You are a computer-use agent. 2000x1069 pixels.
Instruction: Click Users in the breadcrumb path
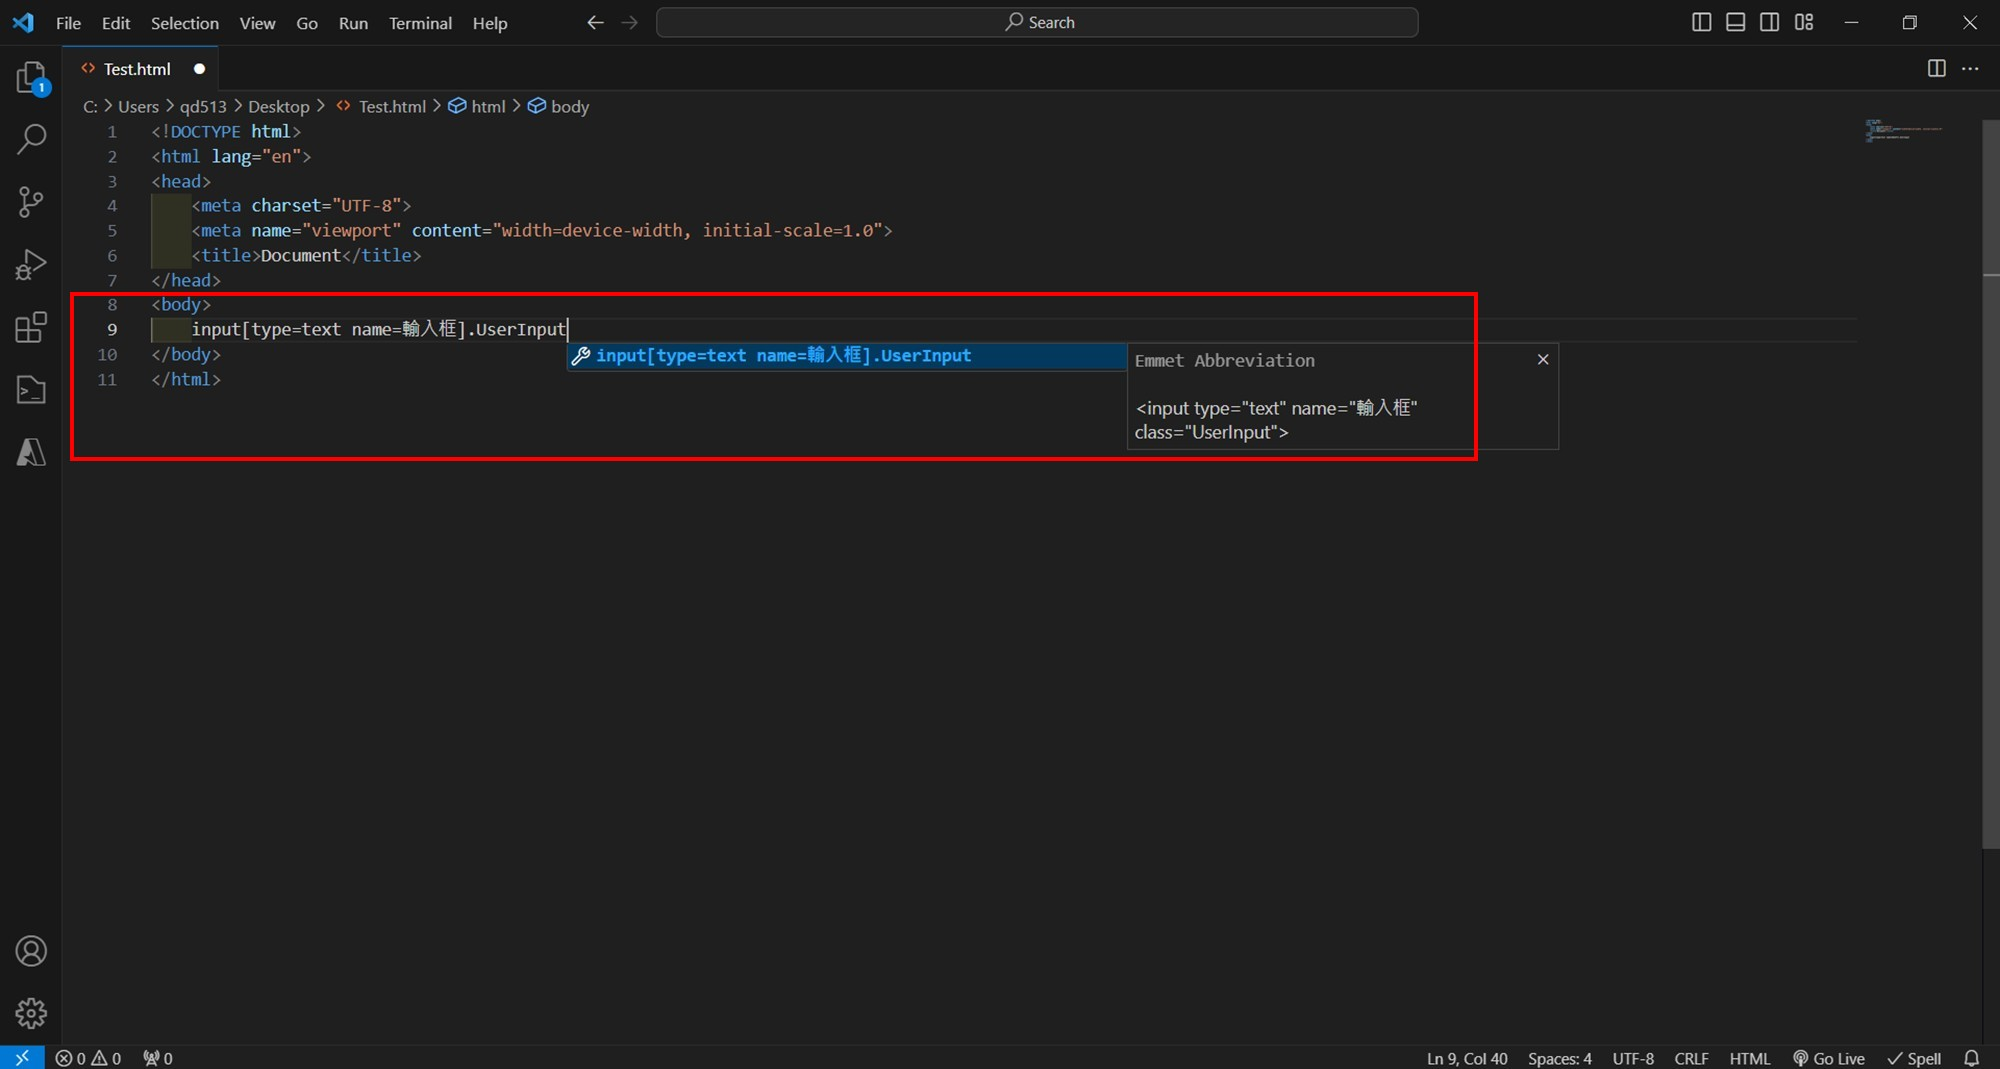pos(138,106)
